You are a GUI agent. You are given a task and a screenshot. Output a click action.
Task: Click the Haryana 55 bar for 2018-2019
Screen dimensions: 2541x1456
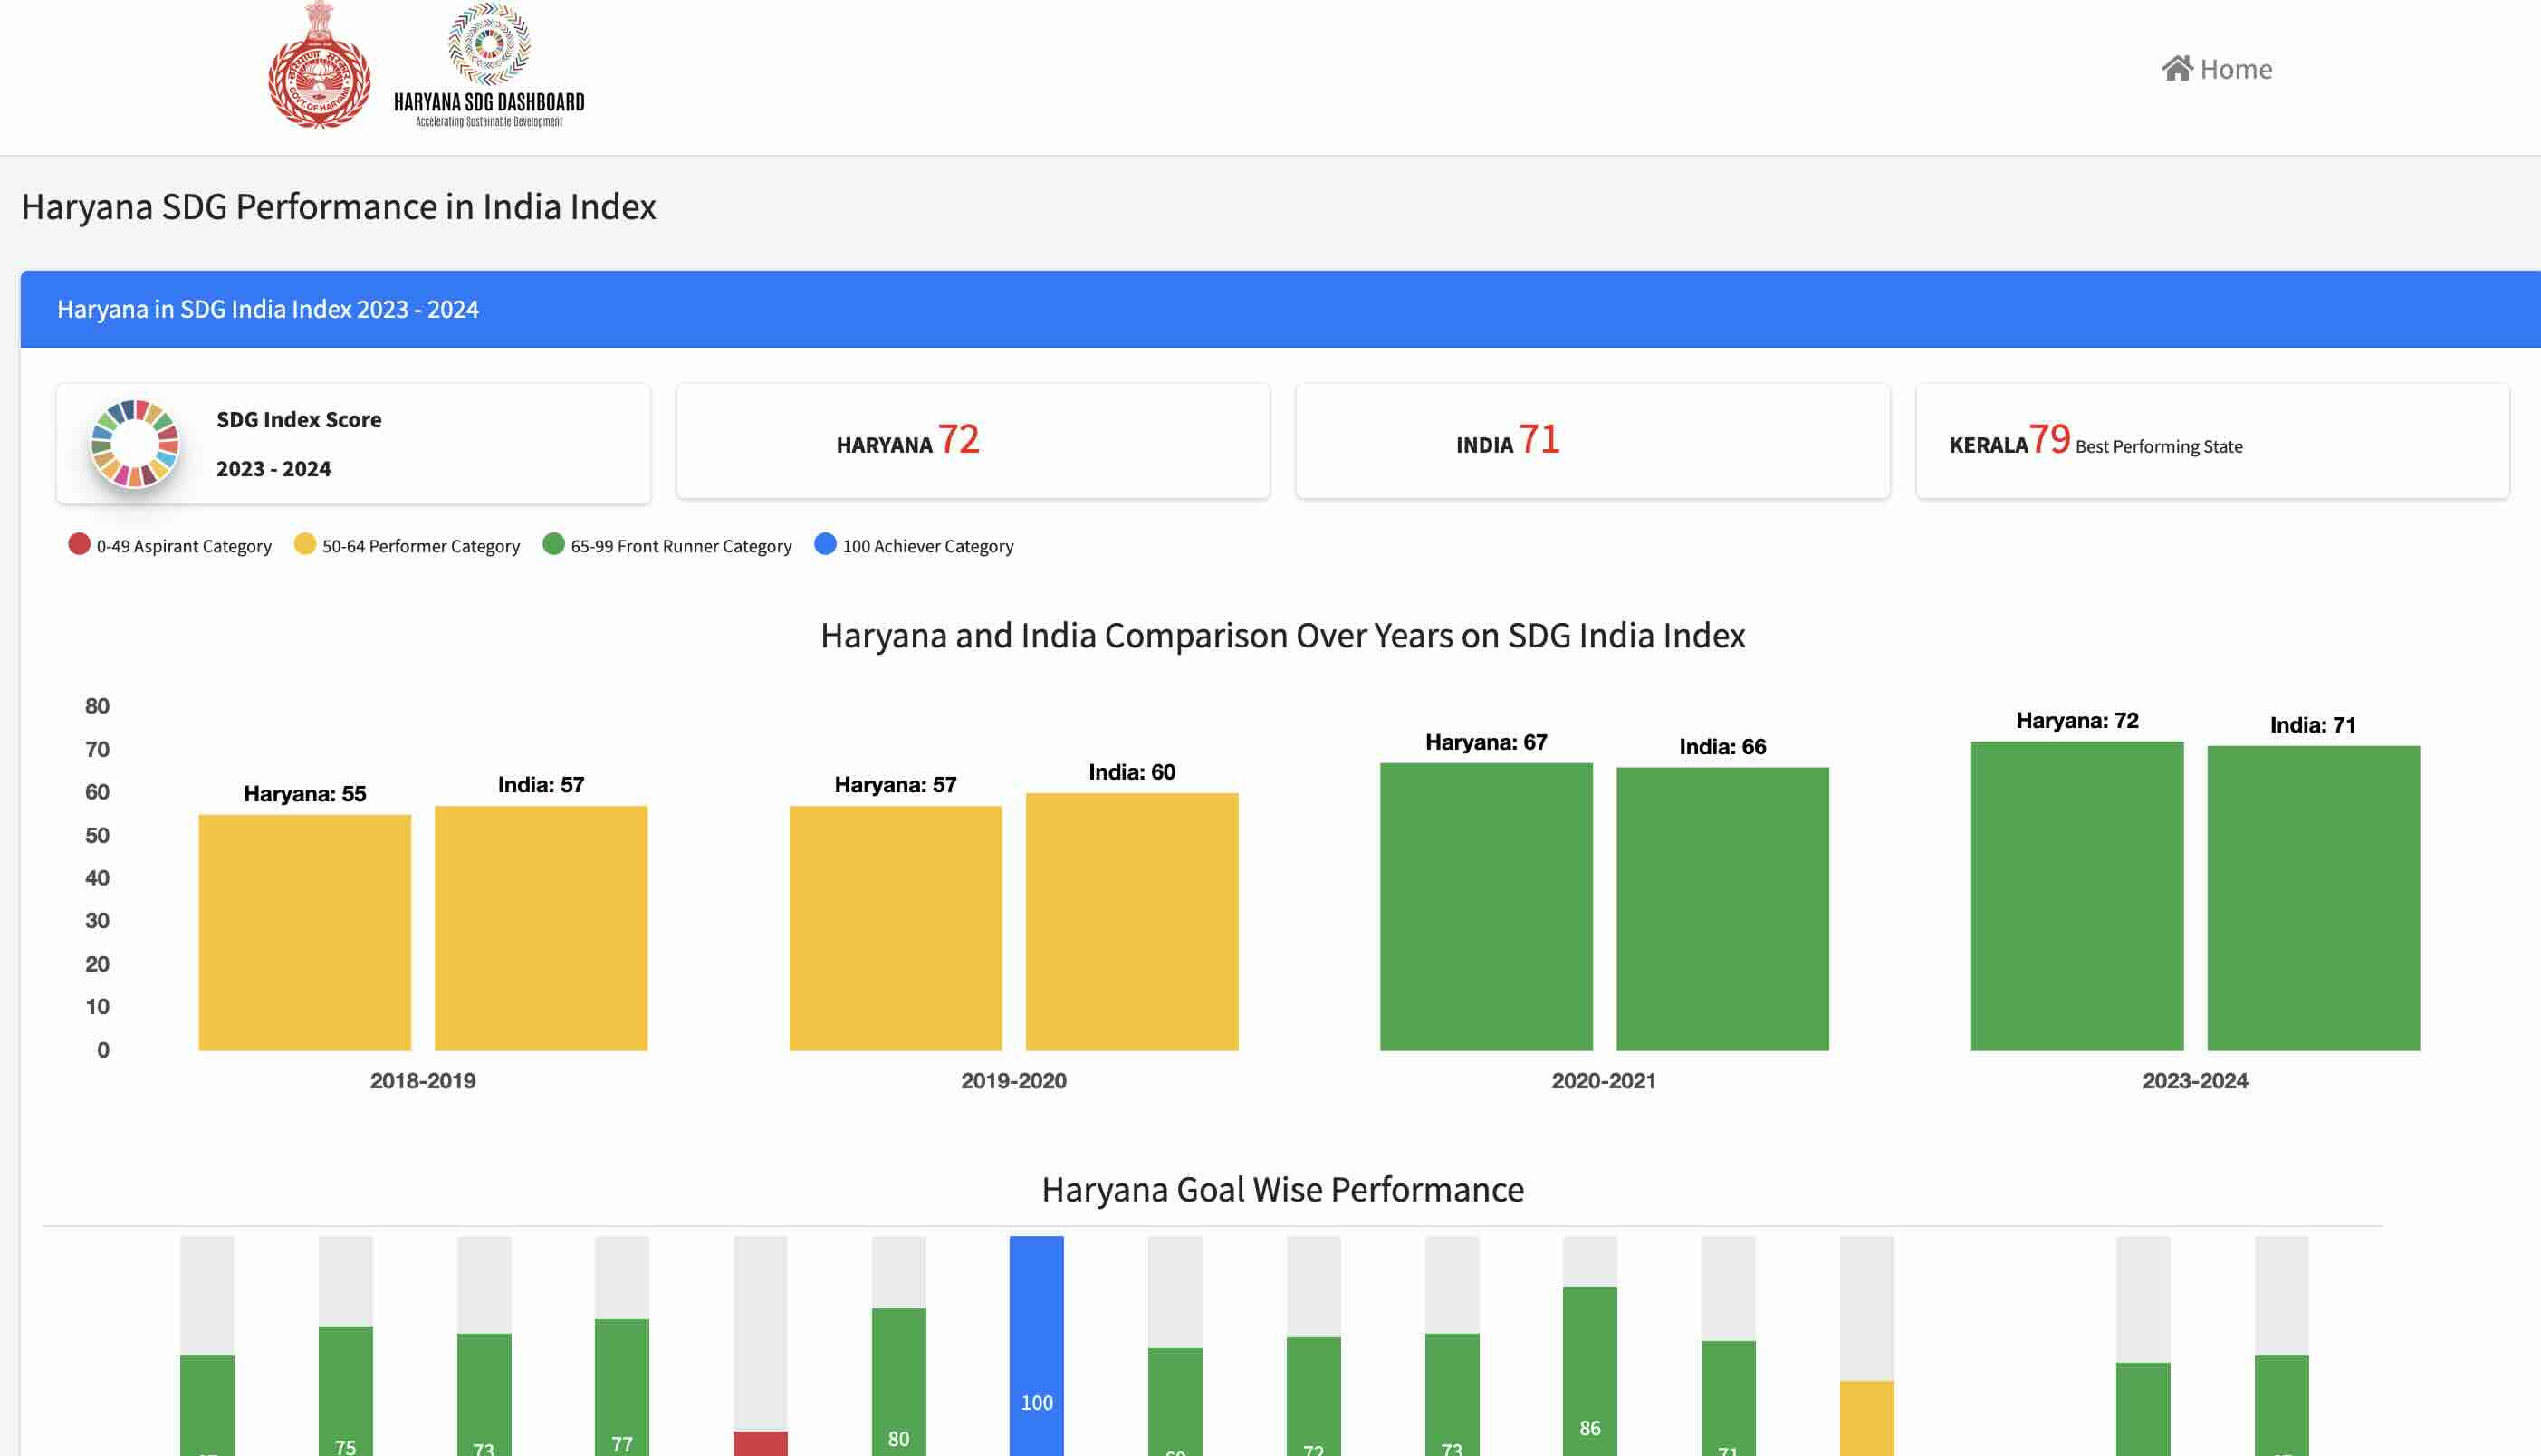pyautogui.click(x=305, y=932)
